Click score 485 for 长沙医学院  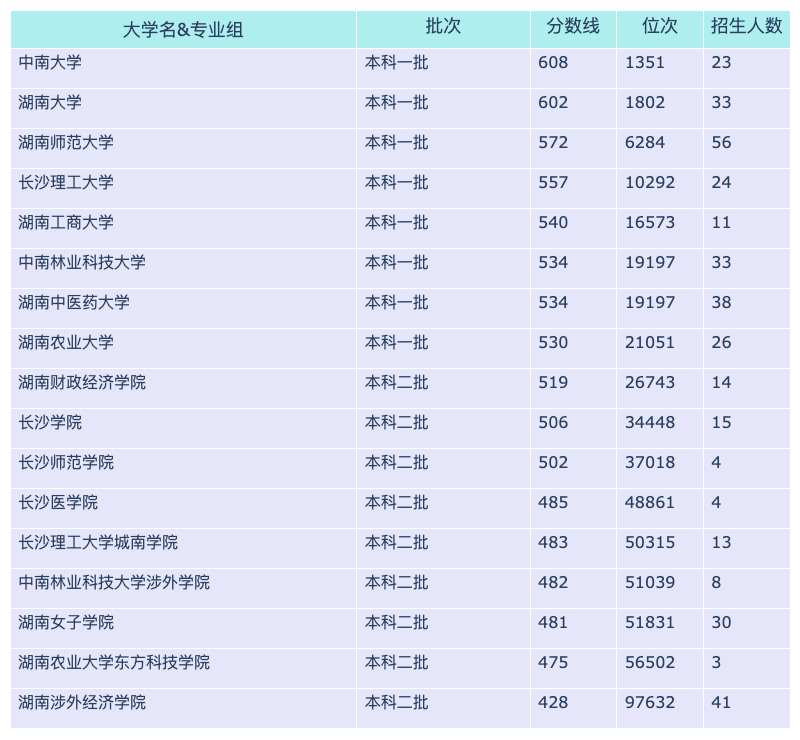point(553,502)
